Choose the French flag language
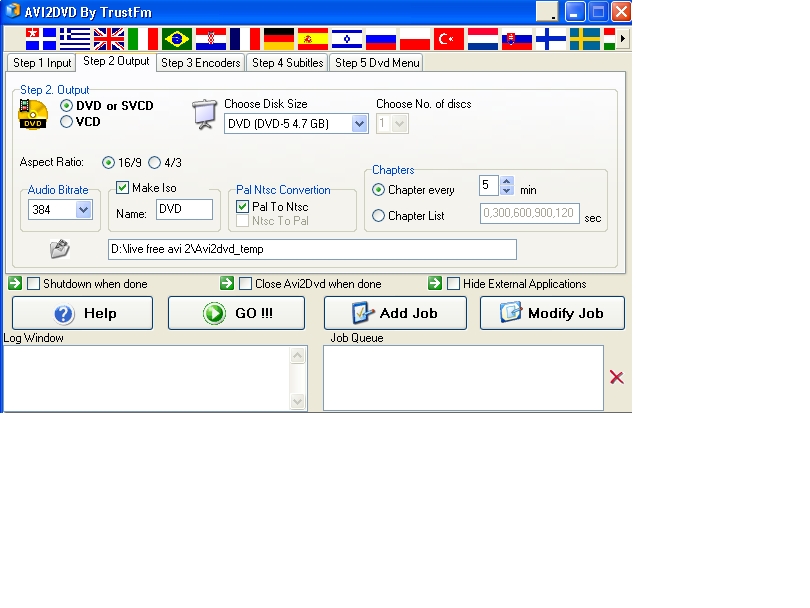 click(x=245, y=39)
